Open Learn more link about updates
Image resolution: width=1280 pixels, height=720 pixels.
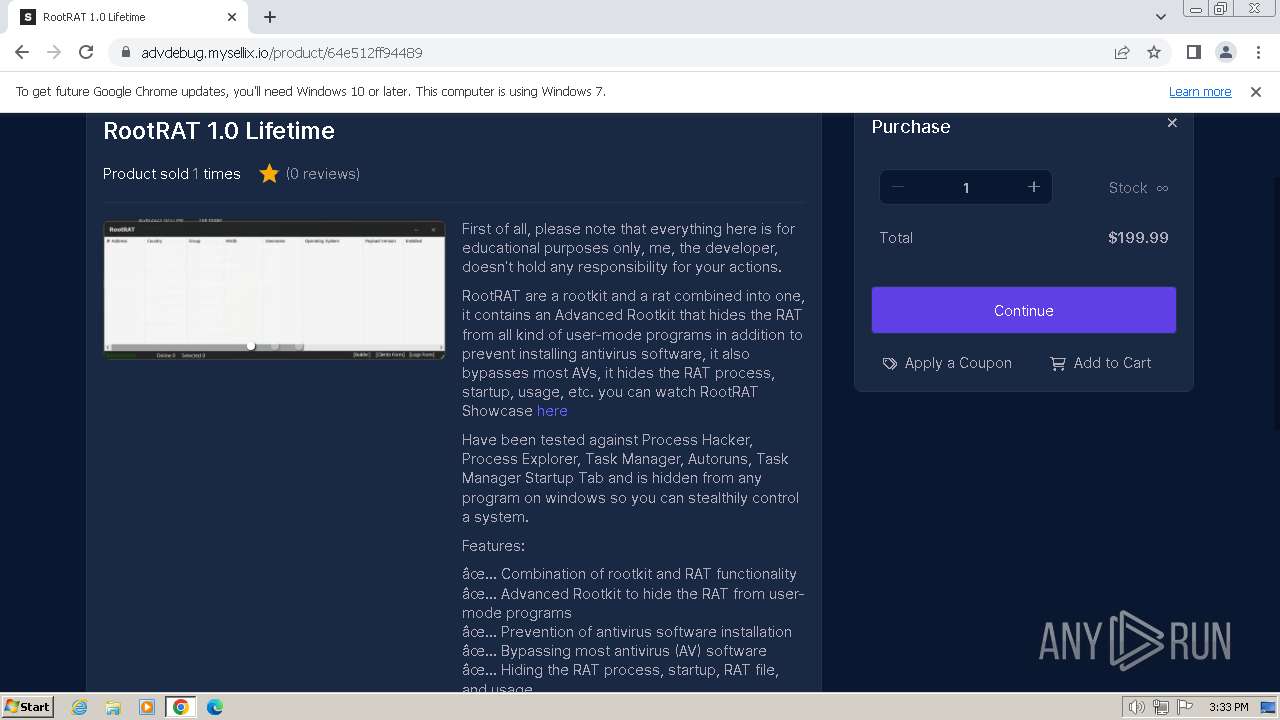1200,91
